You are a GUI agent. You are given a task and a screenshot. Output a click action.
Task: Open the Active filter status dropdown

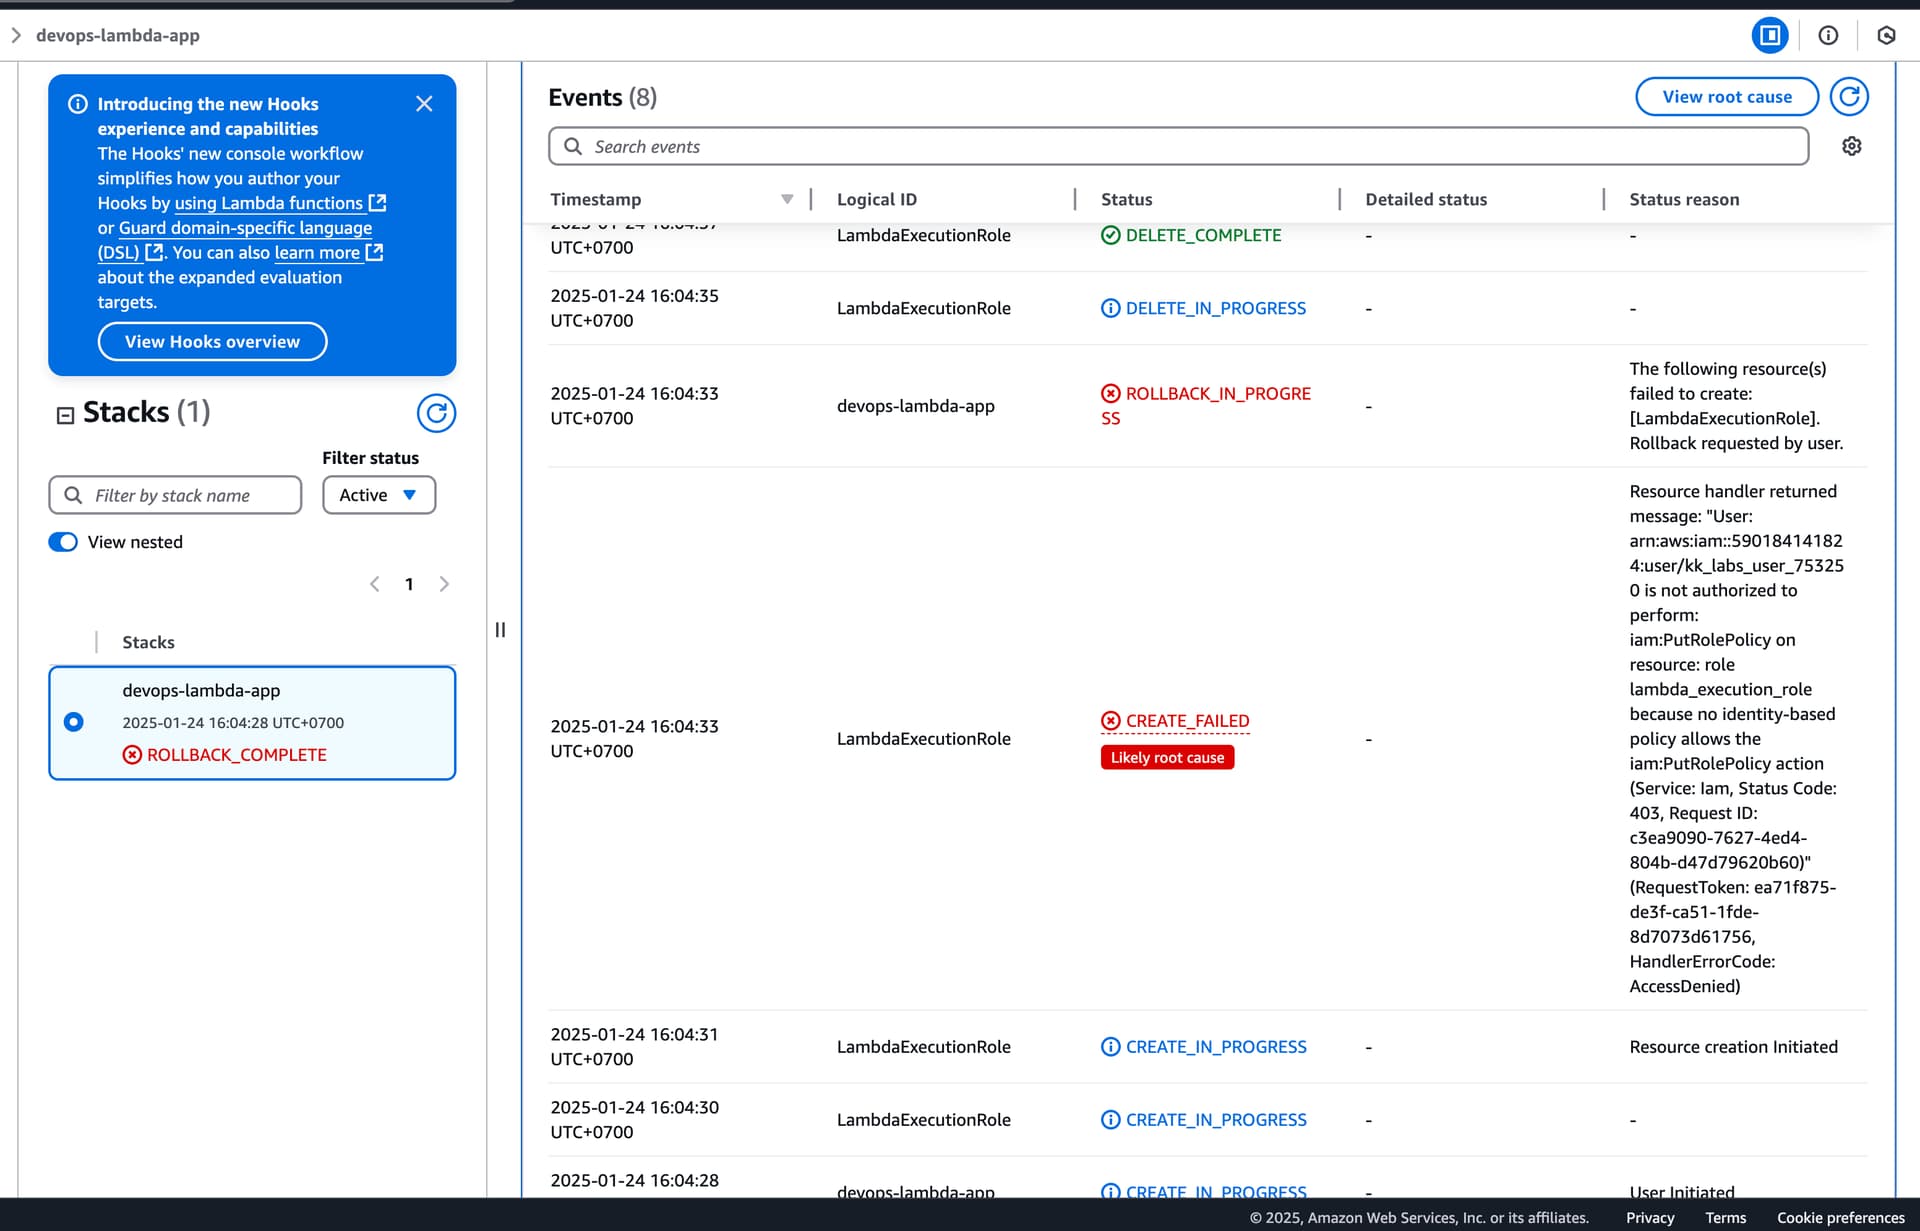379,495
